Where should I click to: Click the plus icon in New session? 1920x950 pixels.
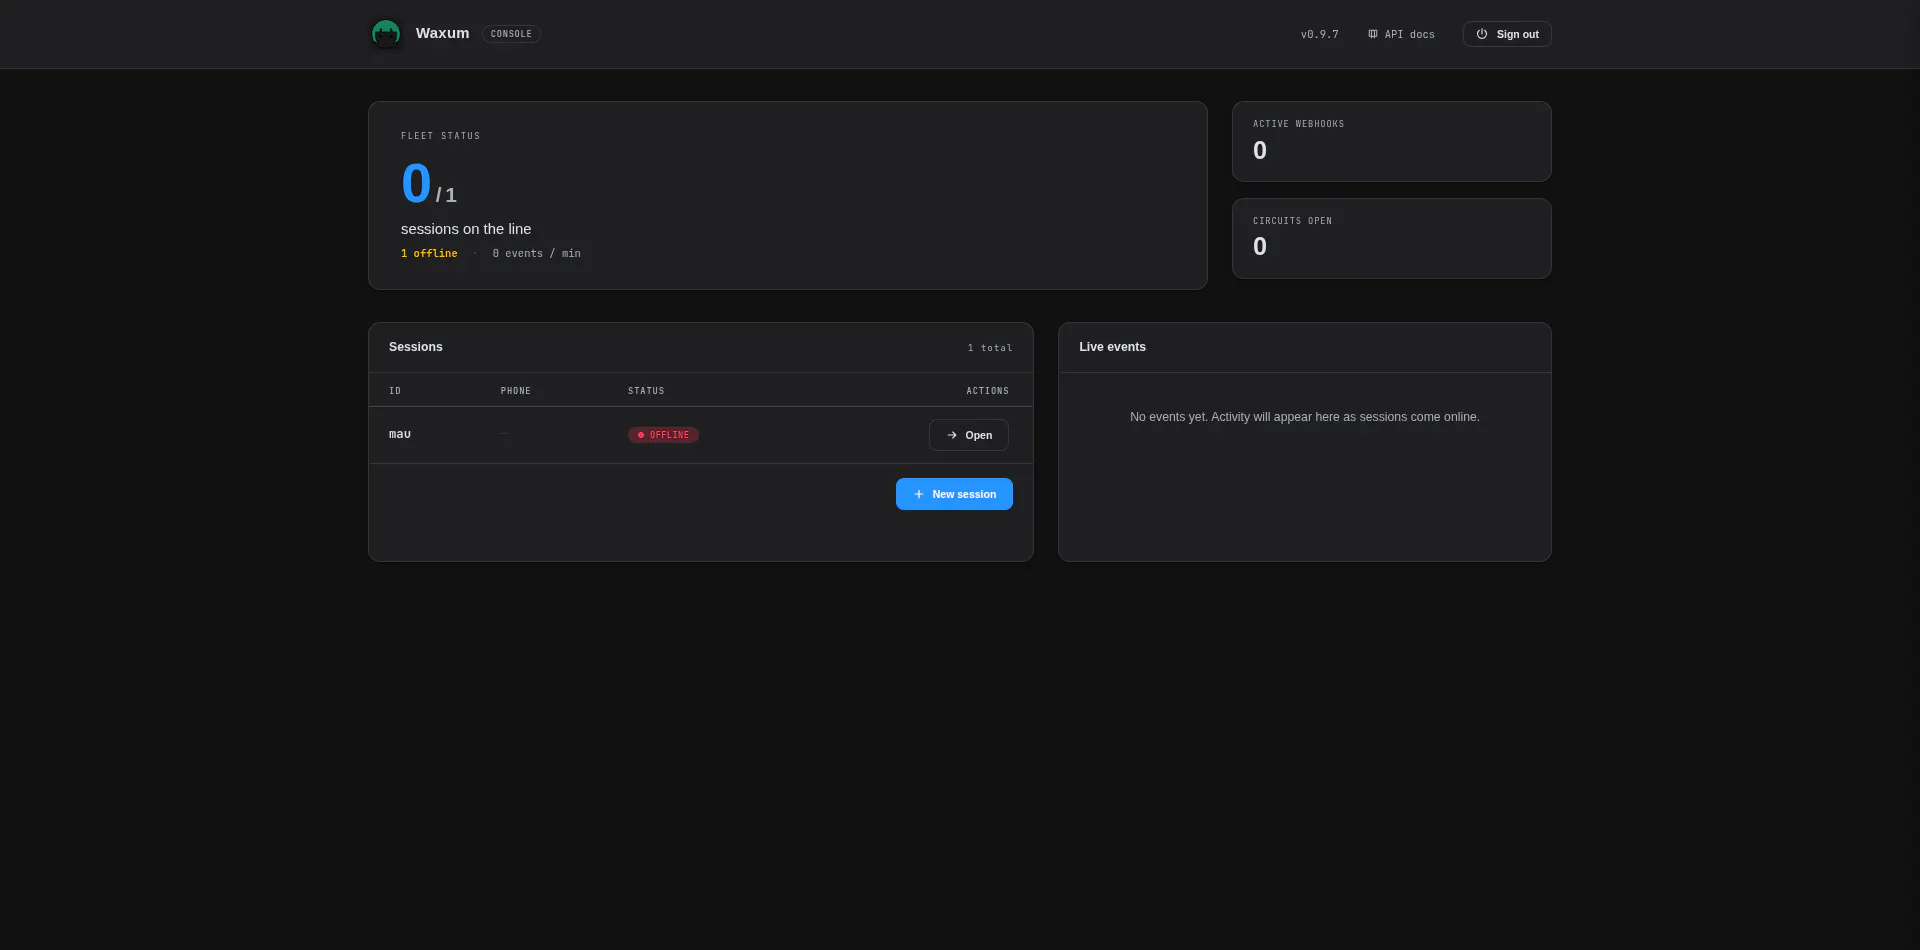(x=919, y=494)
